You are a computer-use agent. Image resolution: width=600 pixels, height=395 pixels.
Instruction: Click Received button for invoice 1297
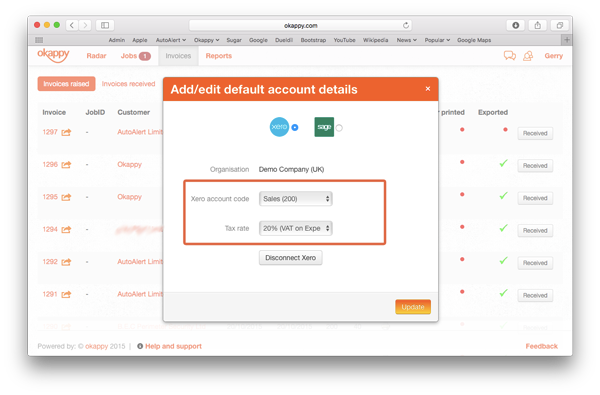[535, 133]
